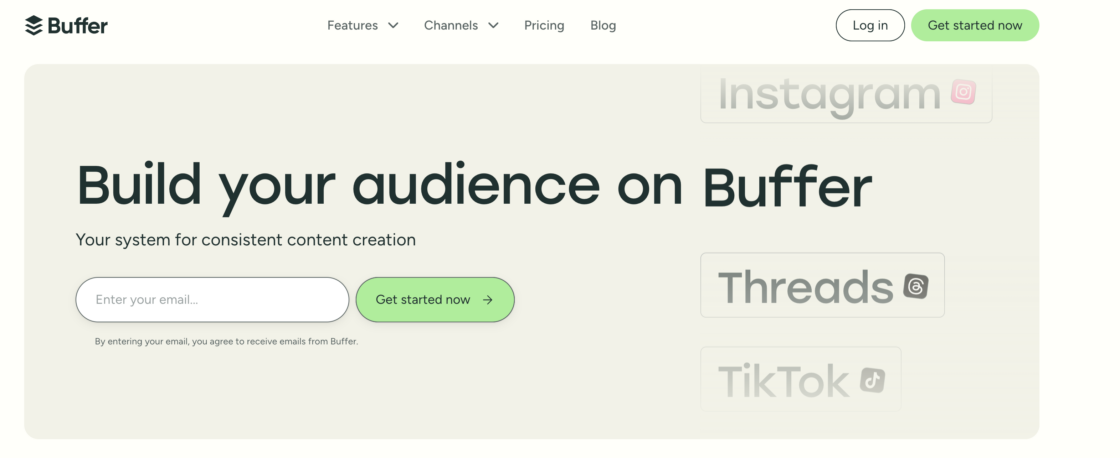Visit the Blog link
The width and height of the screenshot is (1120, 458).
(x=603, y=26)
